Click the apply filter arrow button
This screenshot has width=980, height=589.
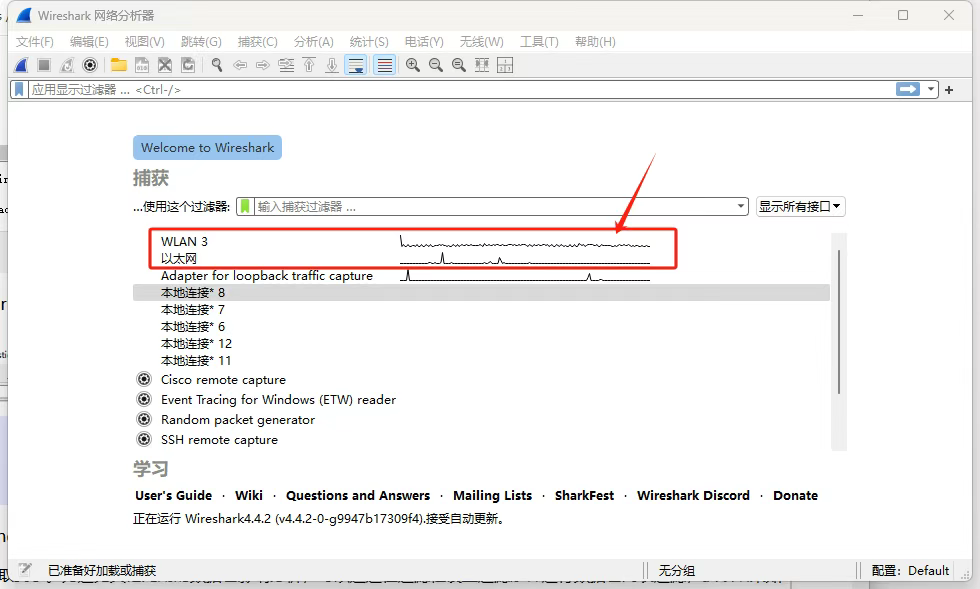tap(908, 89)
